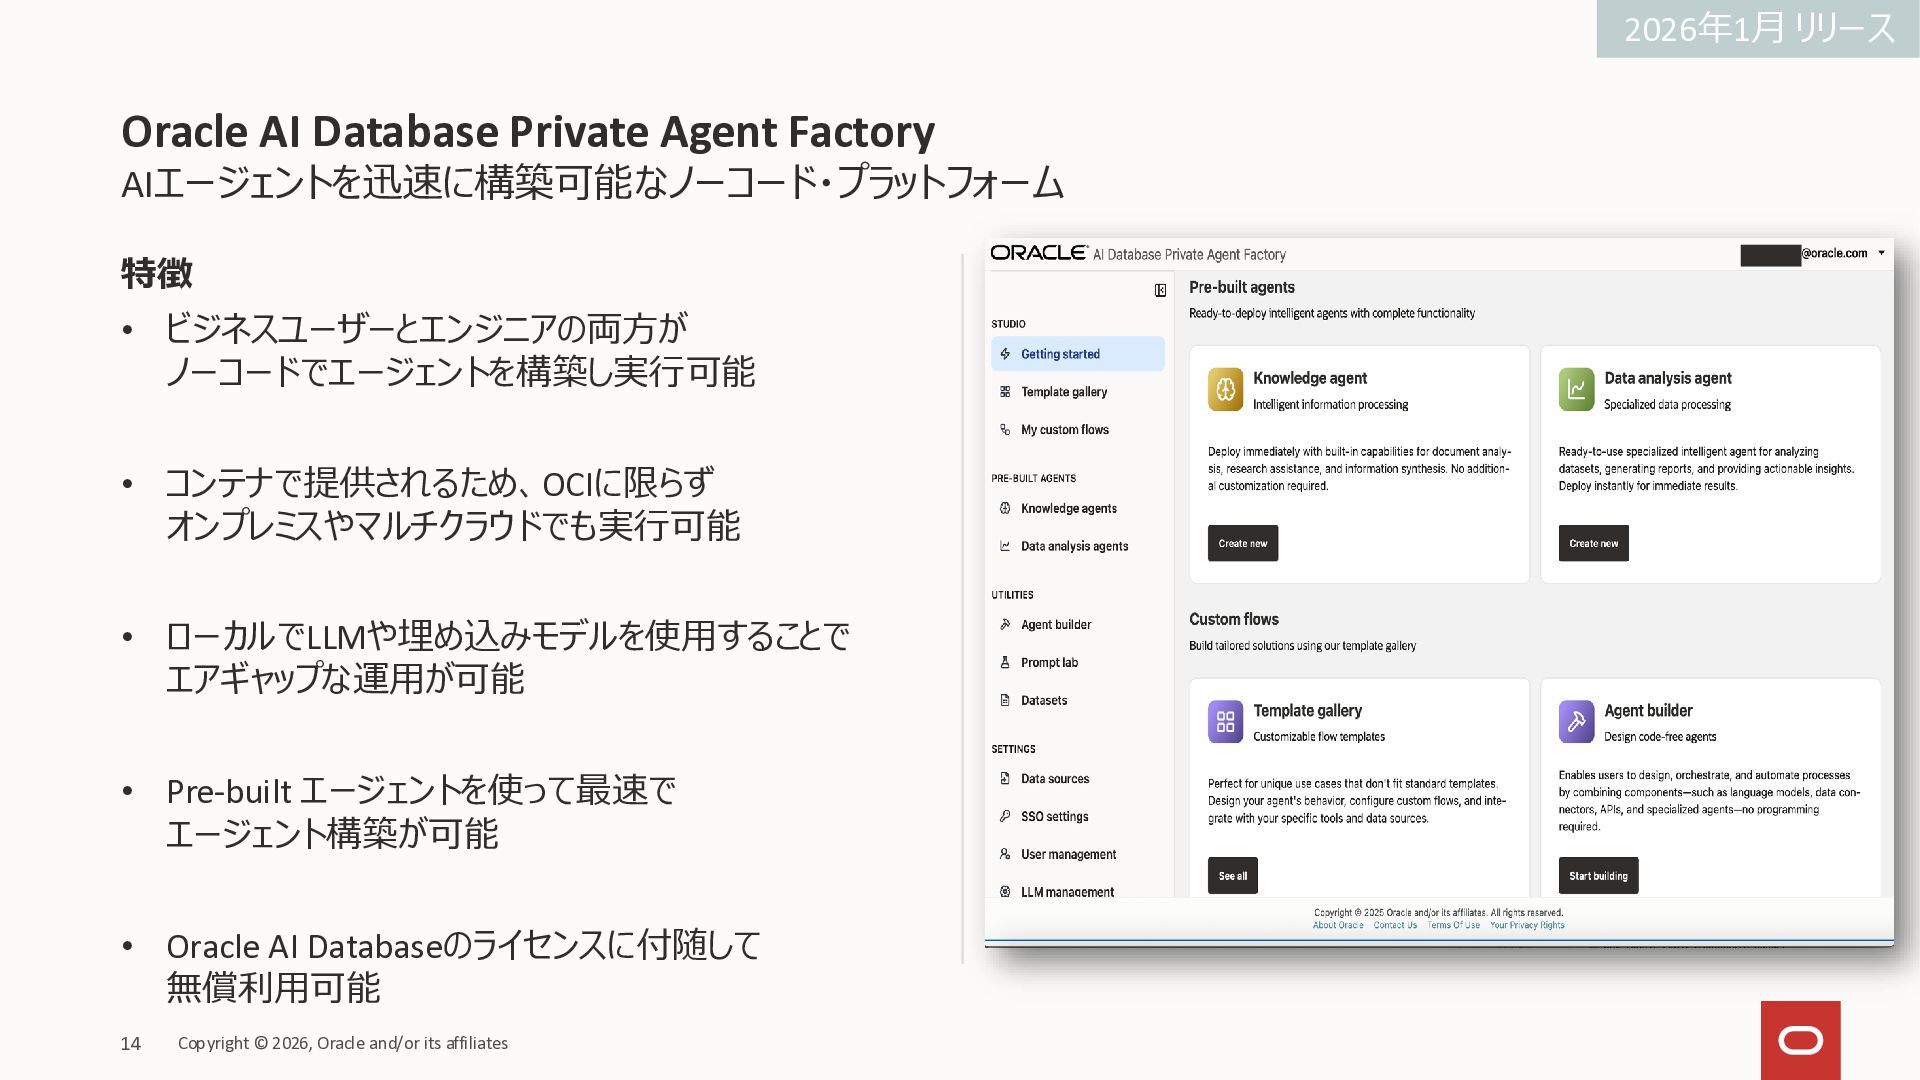
Task: Open the About Oracle footer link
Action: [x=1337, y=925]
